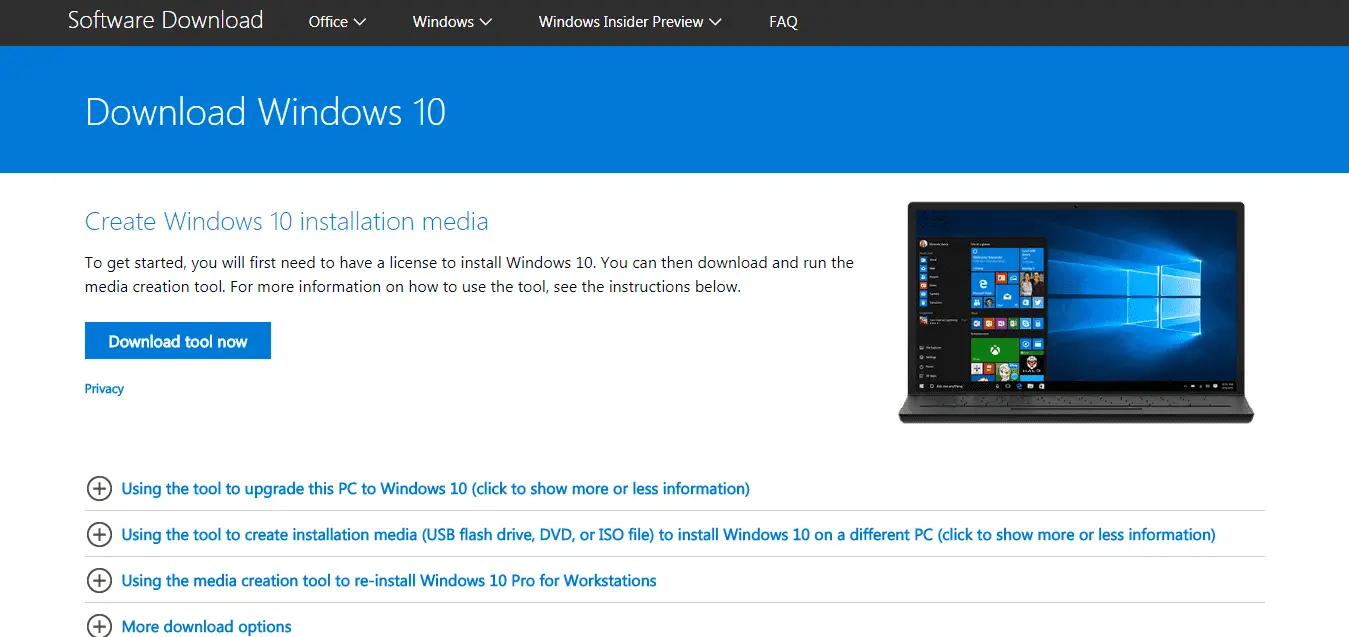Click the 'To get started' intro paragraph

[x=469, y=275]
